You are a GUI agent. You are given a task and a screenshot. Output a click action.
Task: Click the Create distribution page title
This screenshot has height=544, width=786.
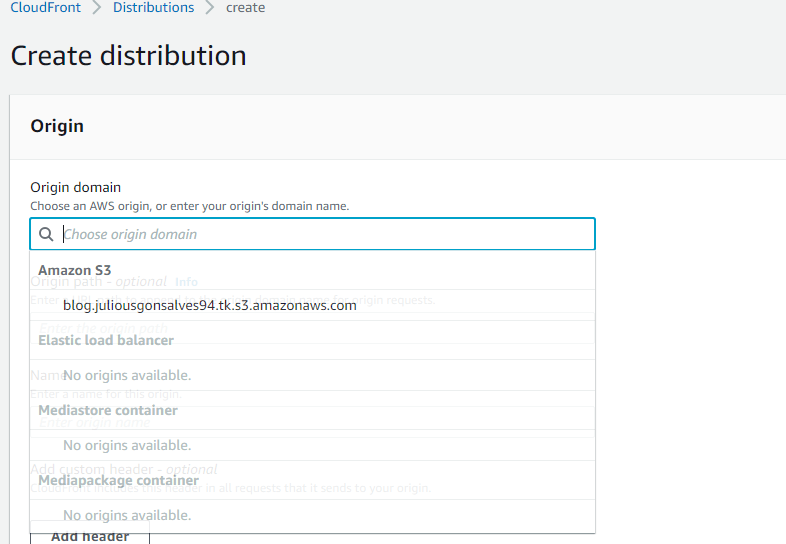(129, 55)
